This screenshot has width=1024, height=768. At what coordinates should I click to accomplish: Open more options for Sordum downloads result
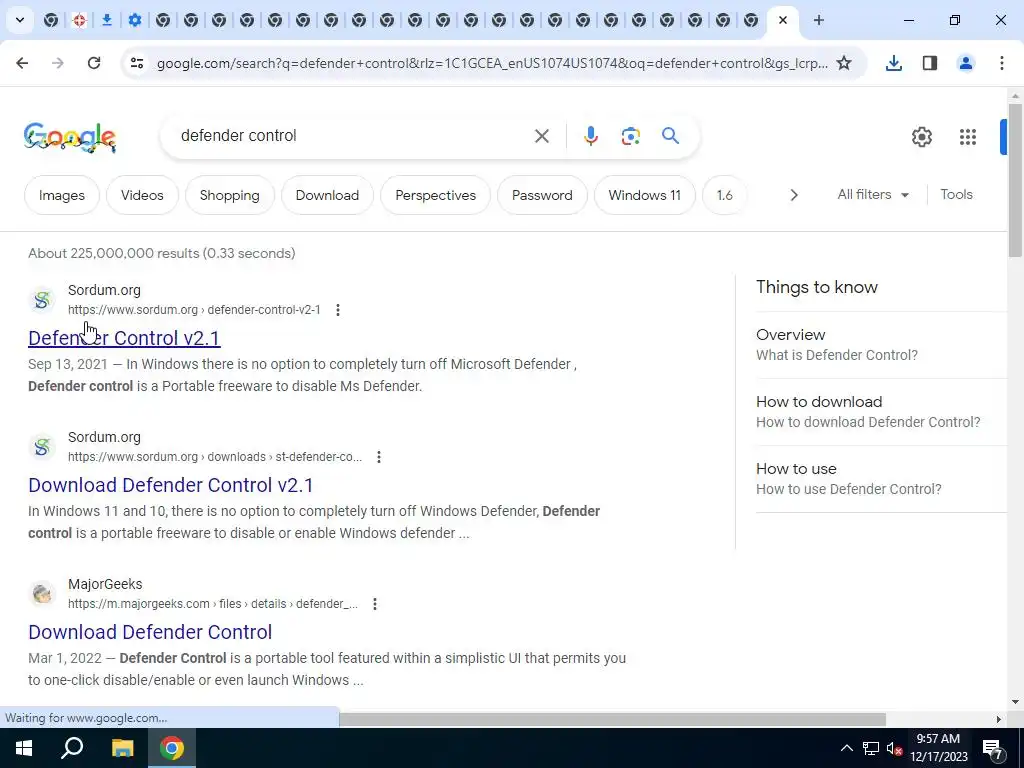pyautogui.click(x=379, y=456)
